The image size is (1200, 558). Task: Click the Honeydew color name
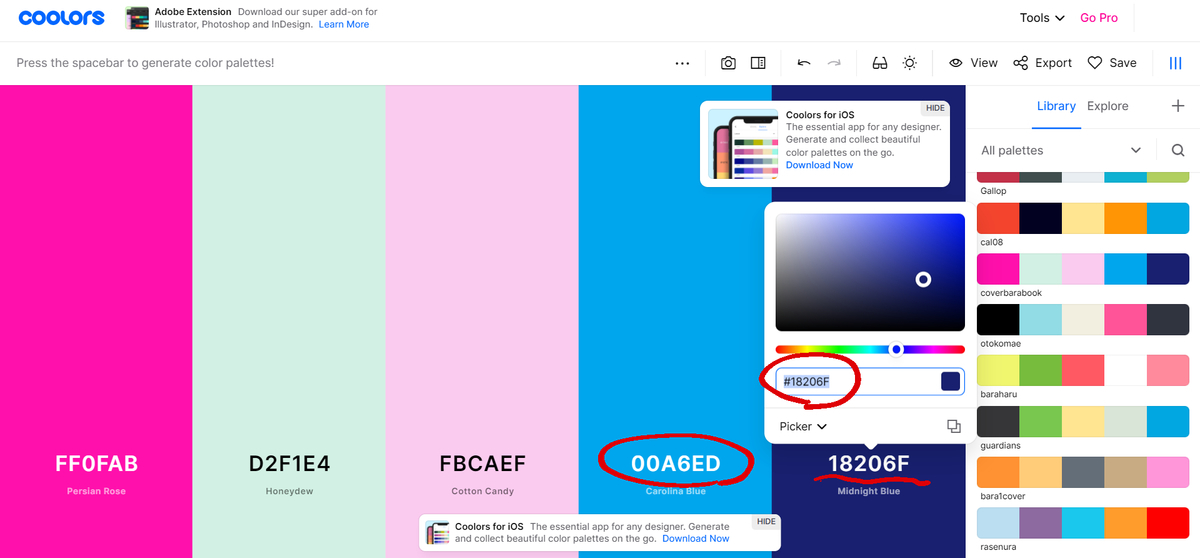pyautogui.click(x=289, y=491)
